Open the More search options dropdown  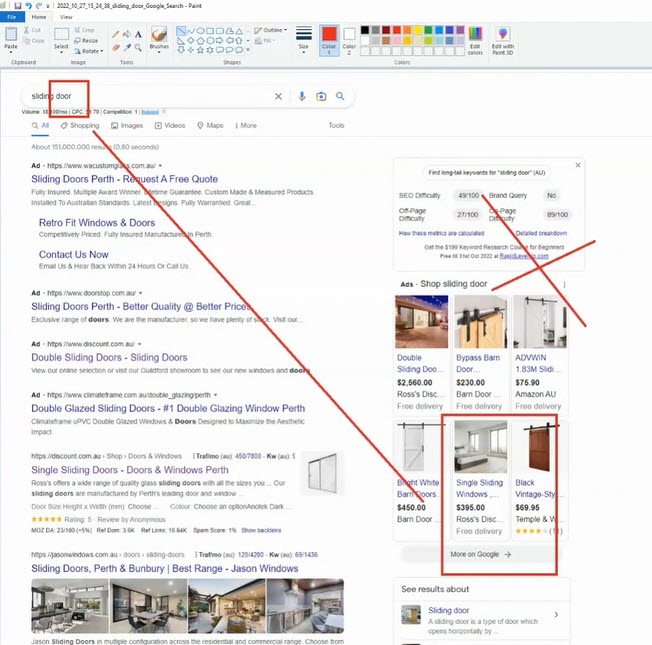pos(246,126)
